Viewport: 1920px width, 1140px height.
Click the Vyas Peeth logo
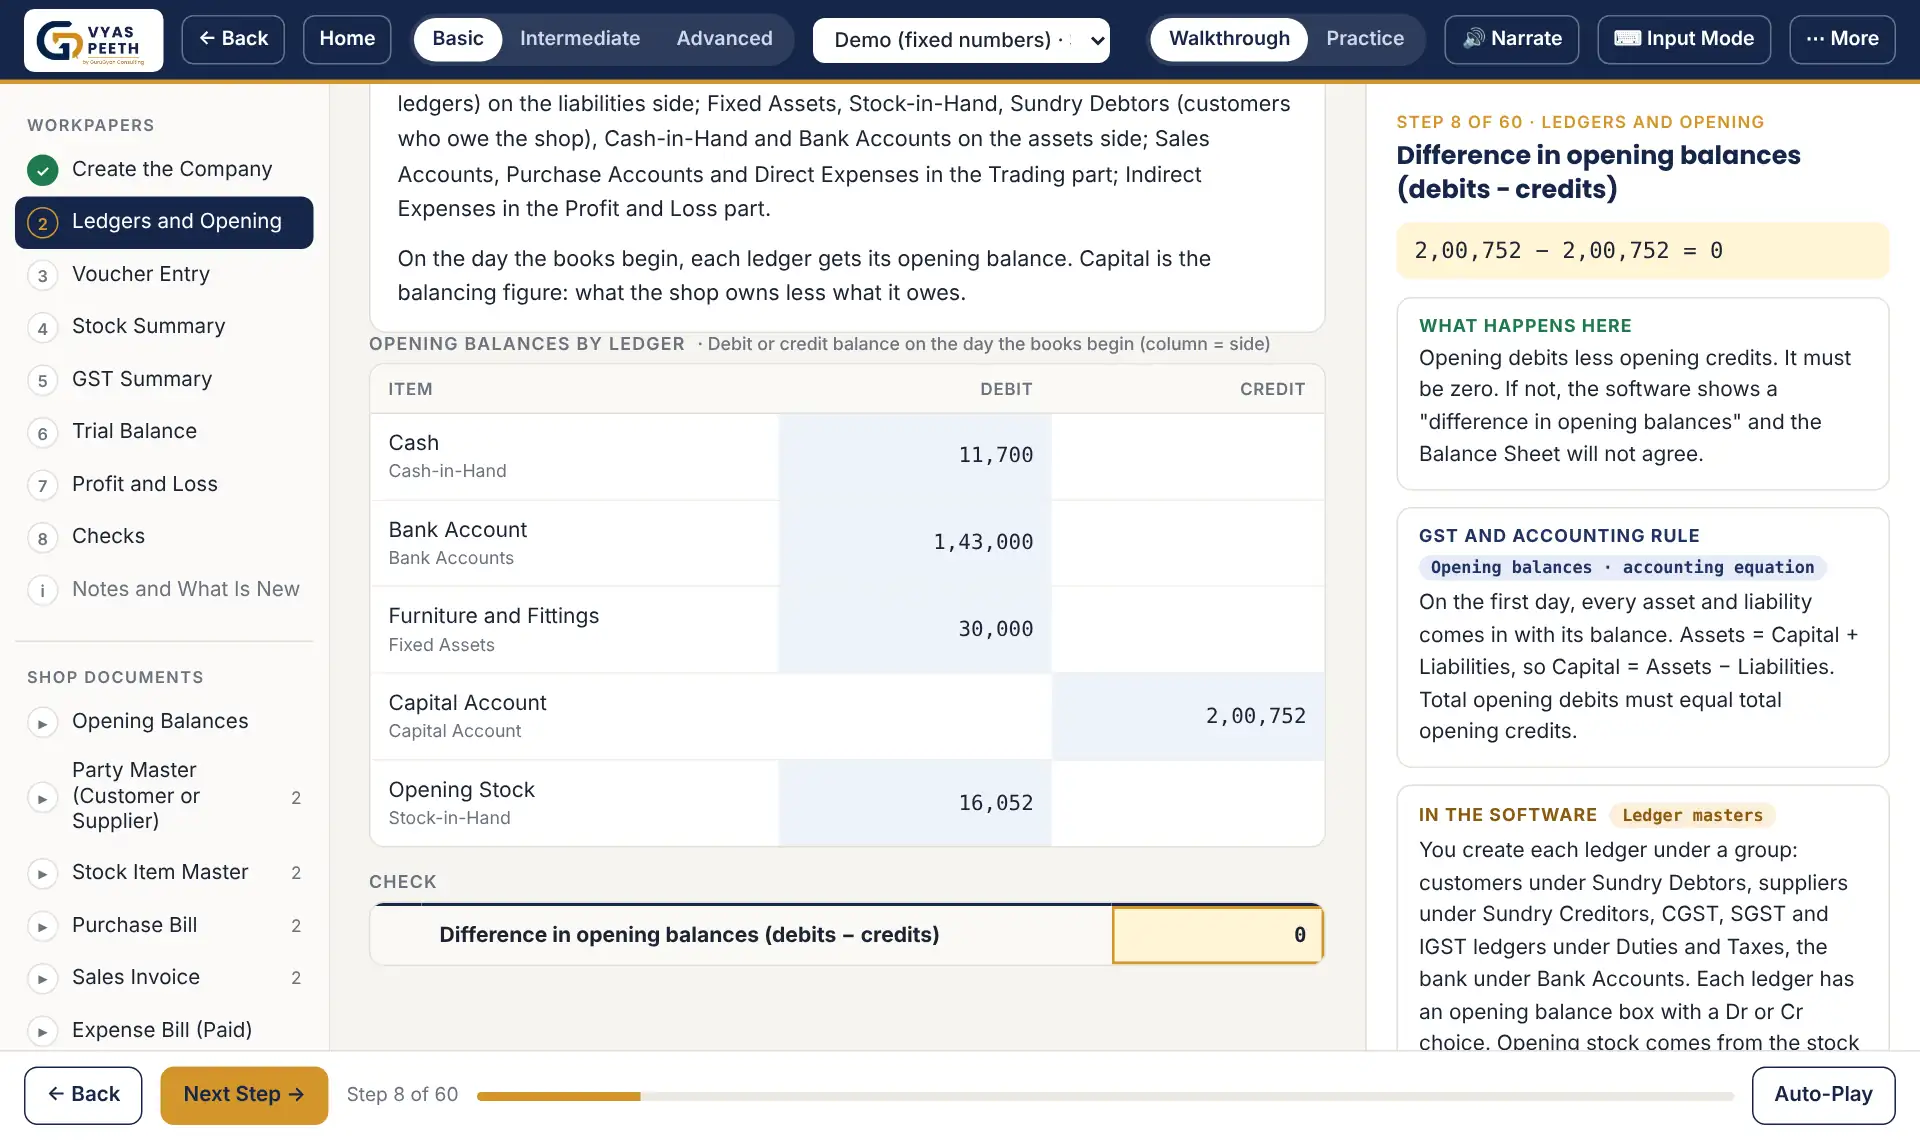coord(93,40)
